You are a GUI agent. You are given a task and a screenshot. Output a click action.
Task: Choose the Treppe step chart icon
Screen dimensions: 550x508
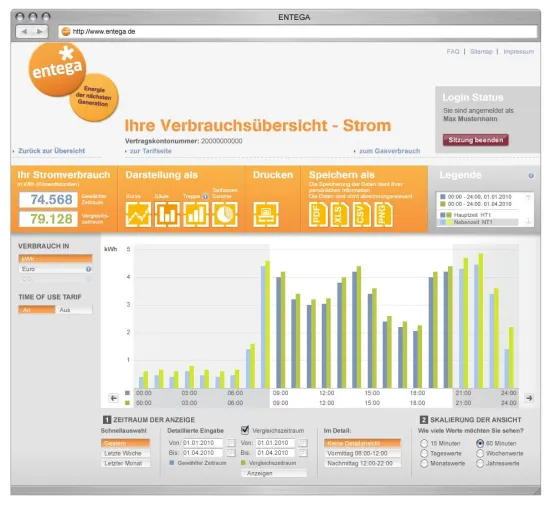pos(196,214)
